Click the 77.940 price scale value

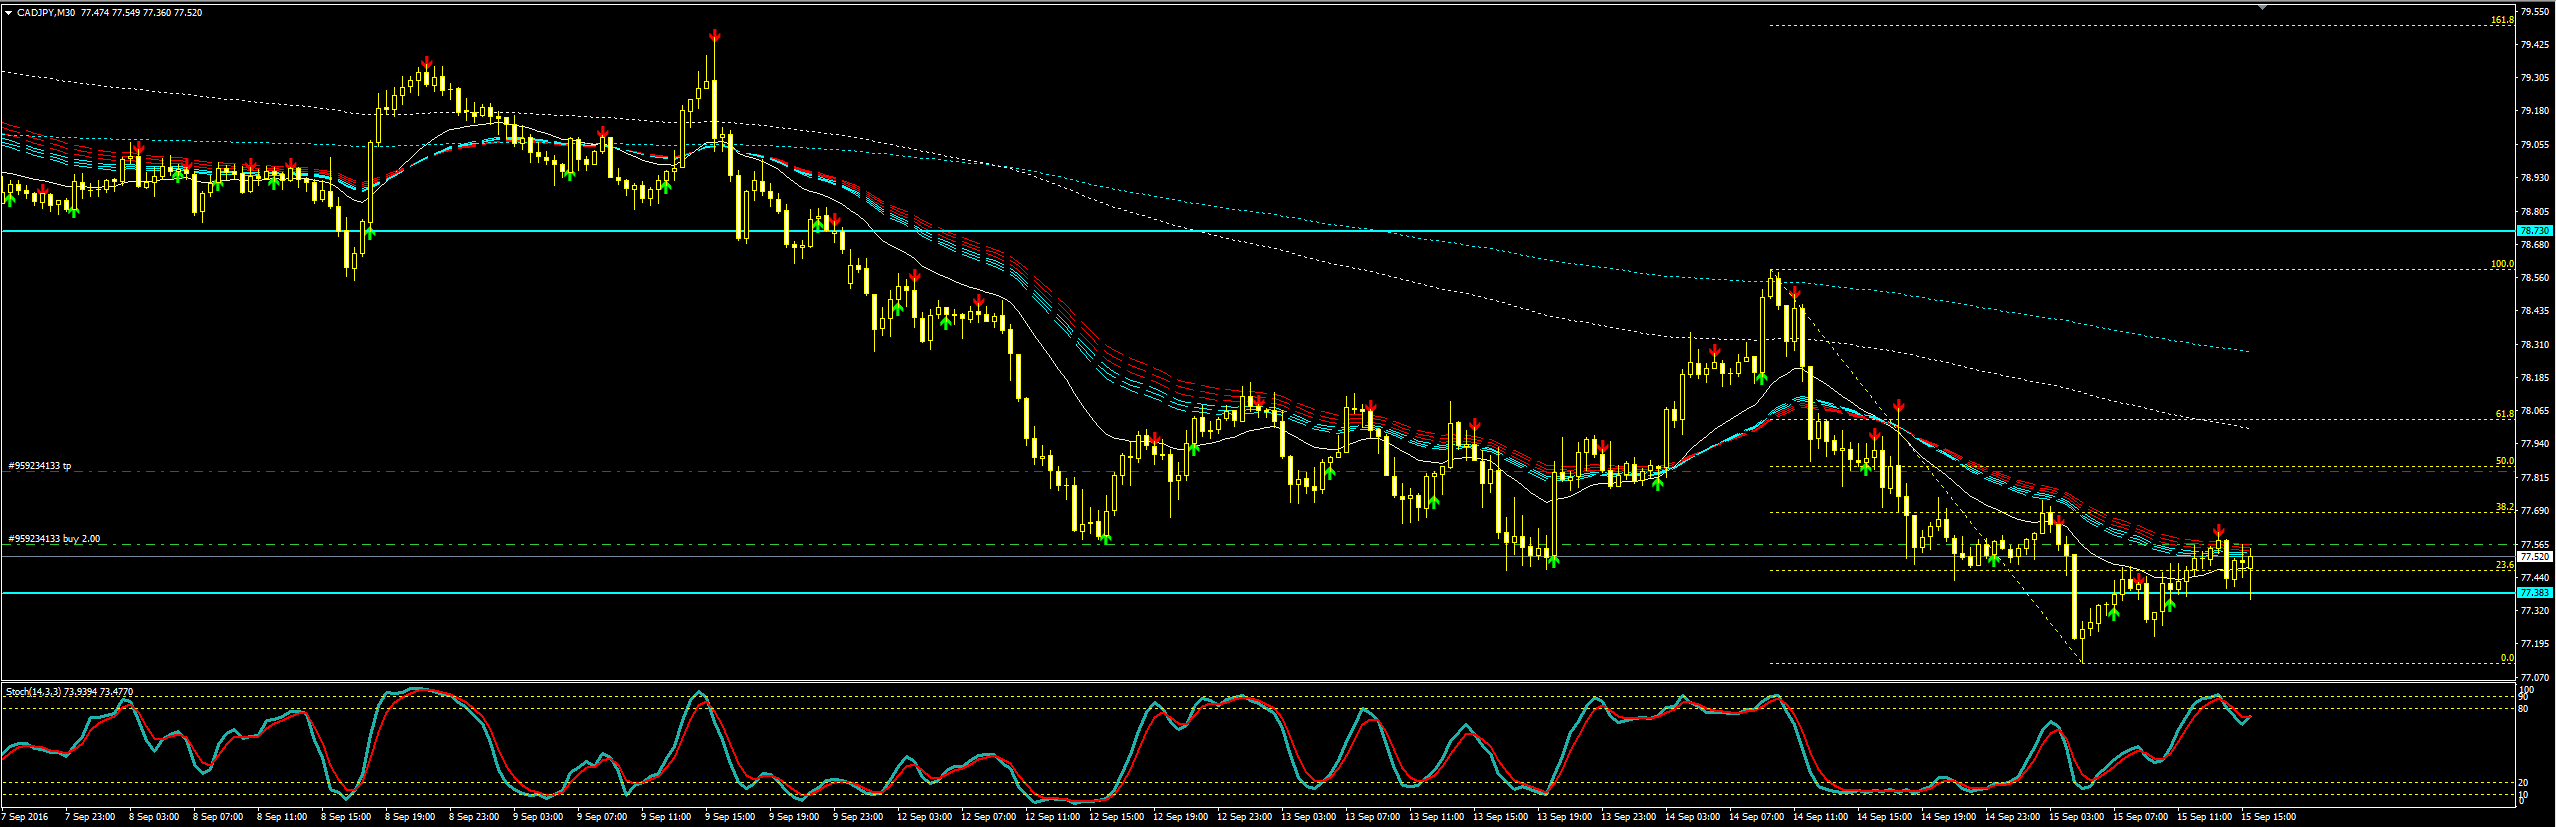point(2534,444)
